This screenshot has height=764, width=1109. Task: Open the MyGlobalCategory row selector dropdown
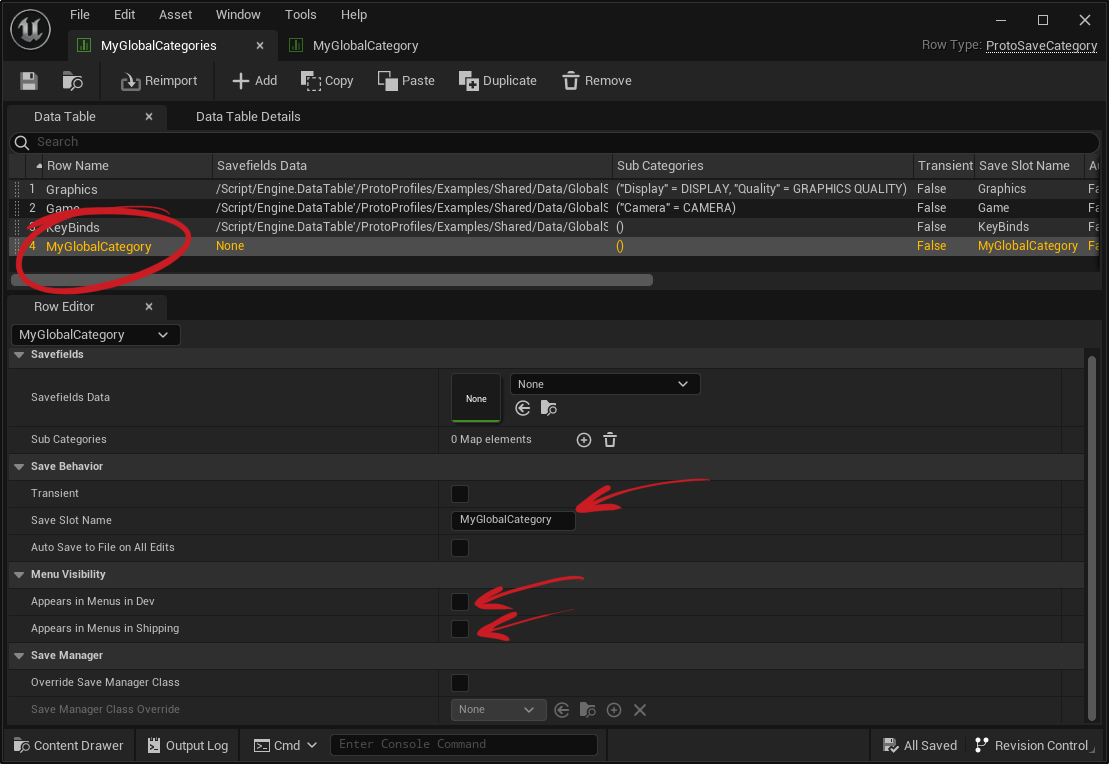click(95, 335)
